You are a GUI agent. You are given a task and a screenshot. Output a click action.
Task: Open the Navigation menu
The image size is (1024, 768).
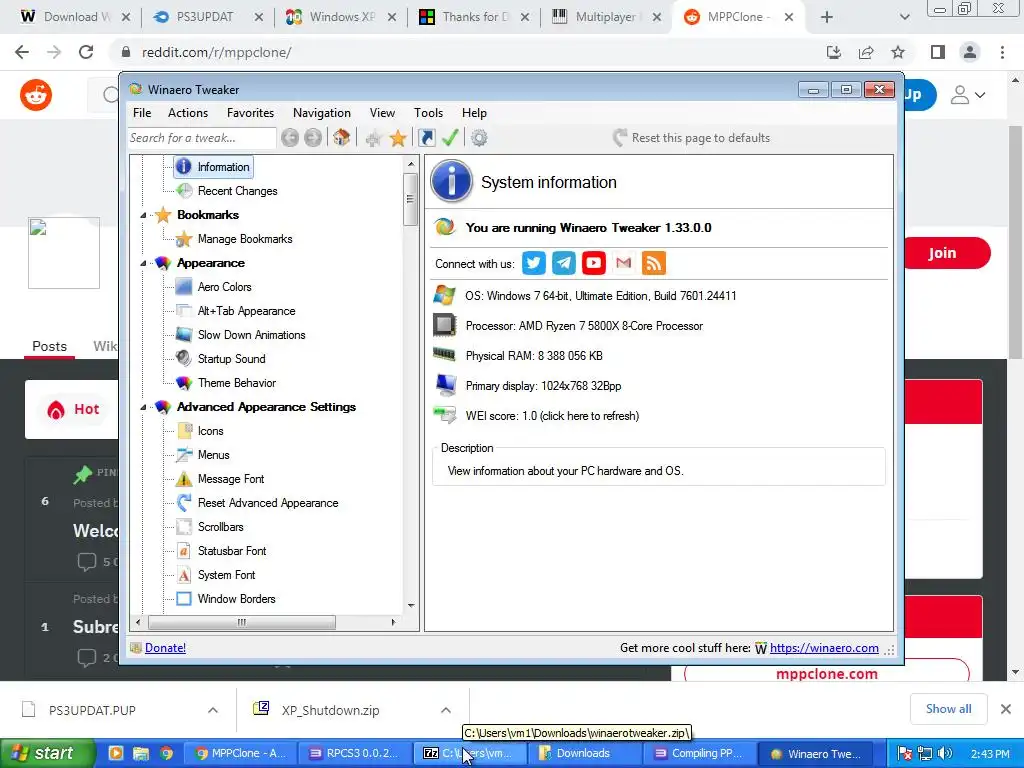pyautogui.click(x=321, y=113)
